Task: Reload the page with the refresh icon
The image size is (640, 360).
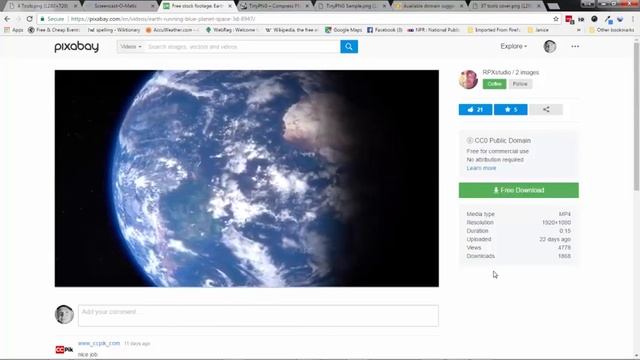Action: pos(29,19)
